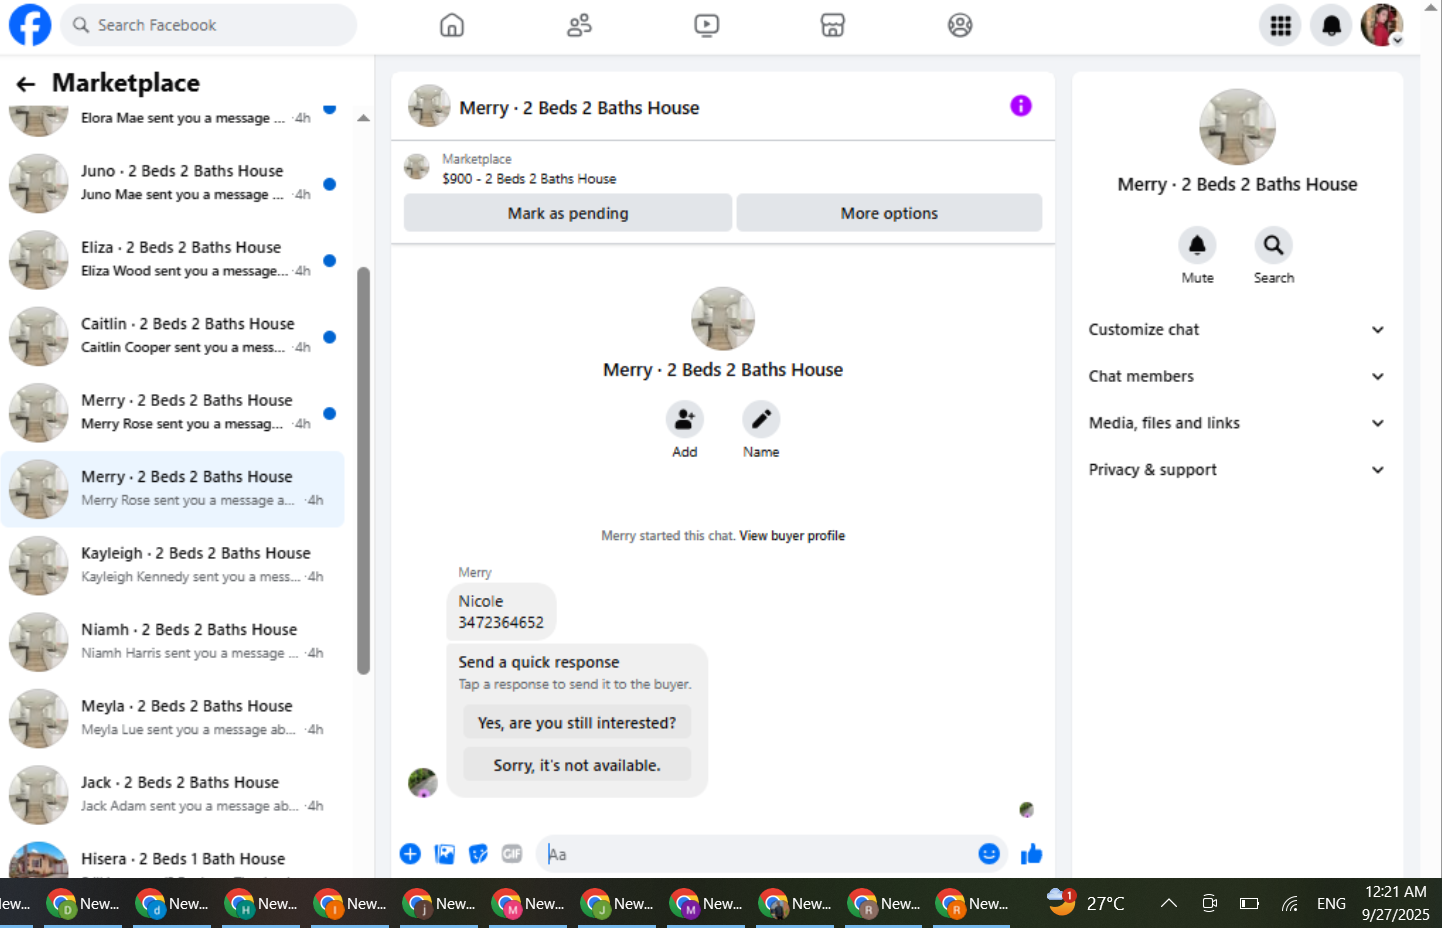
Task: Click the center chat profile picture
Action: tap(723, 319)
